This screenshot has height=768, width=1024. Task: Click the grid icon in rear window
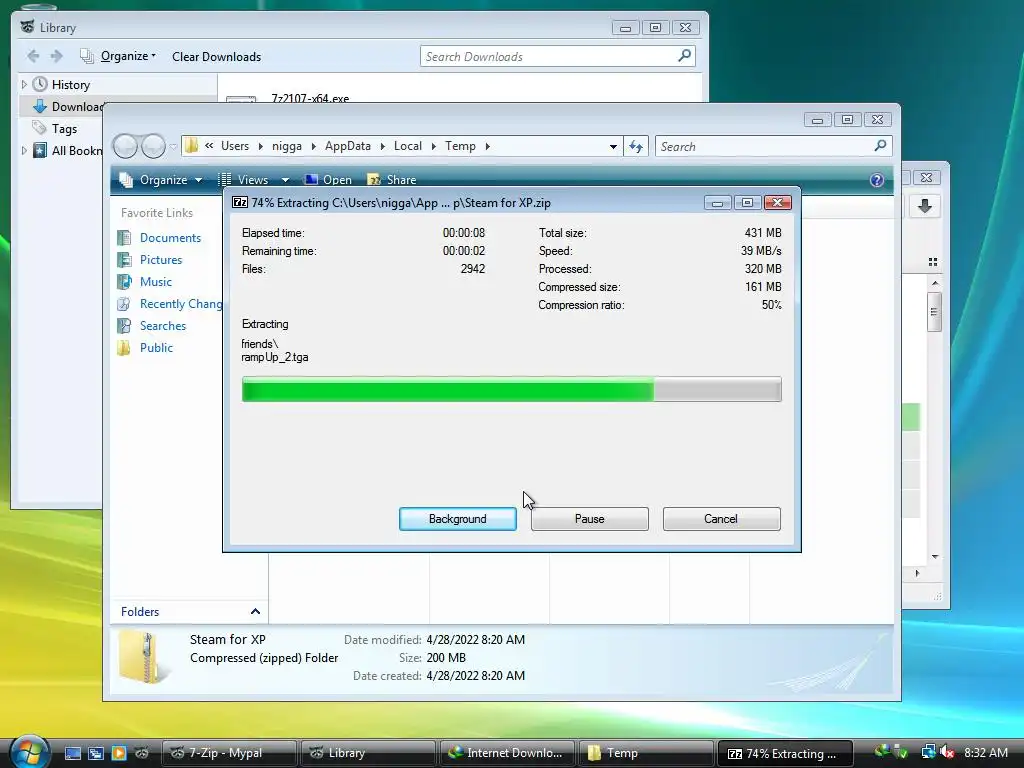(933, 262)
